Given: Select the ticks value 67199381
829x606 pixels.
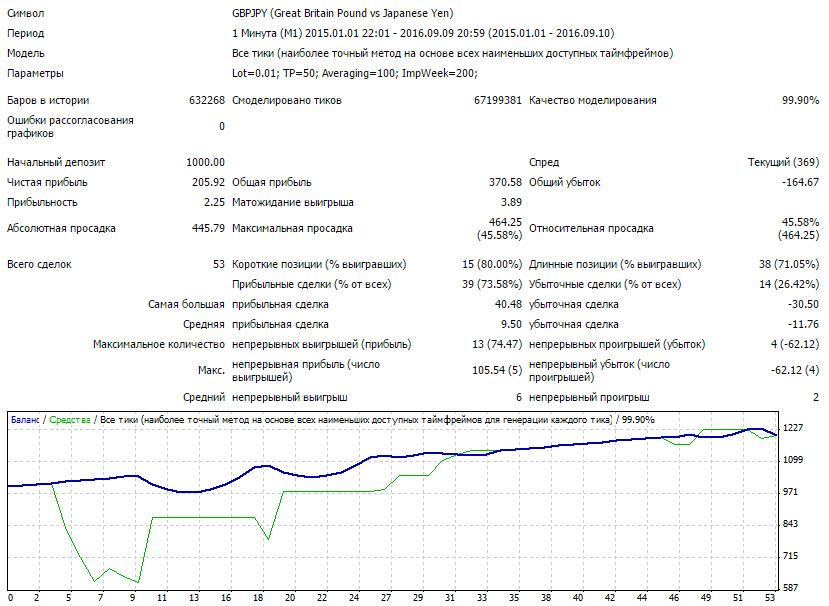Looking at the screenshot, I should [498, 100].
